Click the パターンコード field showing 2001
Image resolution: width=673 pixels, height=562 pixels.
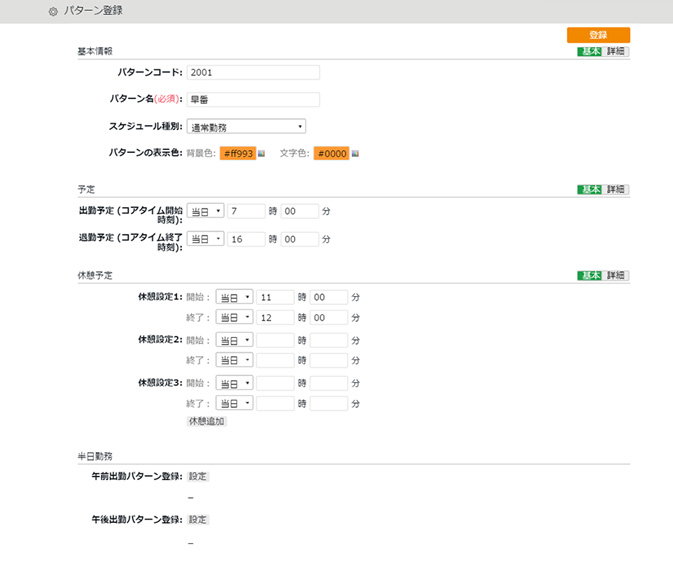253,72
